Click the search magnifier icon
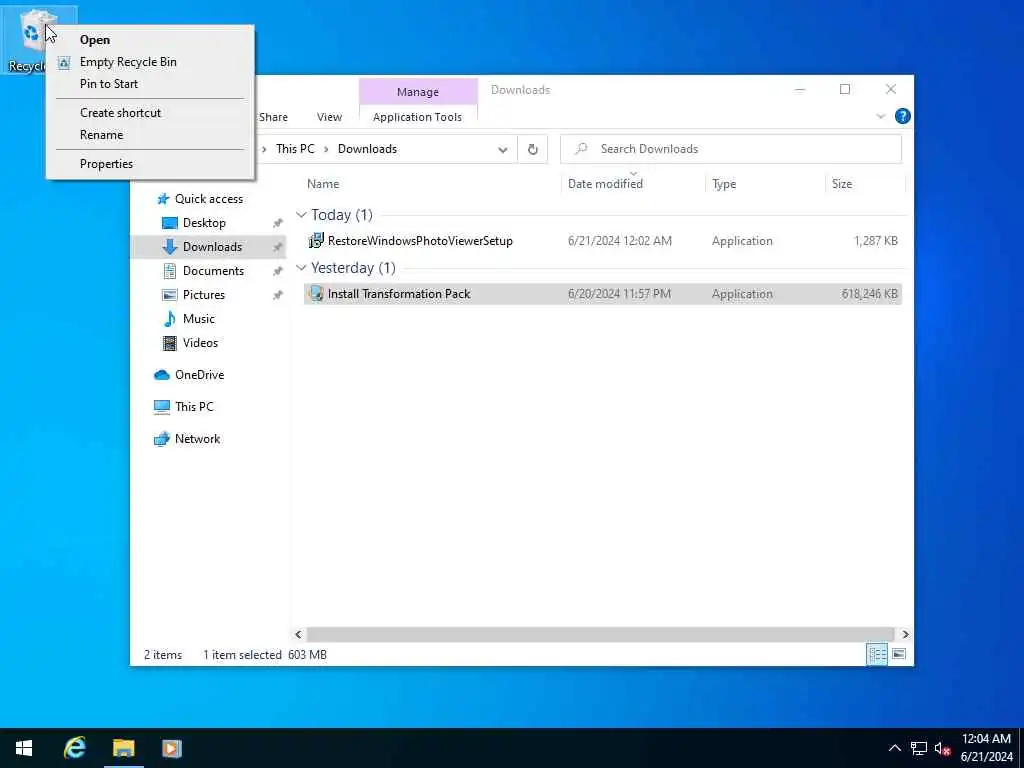Viewport: 1024px width, 768px height. click(x=581, y=149)
